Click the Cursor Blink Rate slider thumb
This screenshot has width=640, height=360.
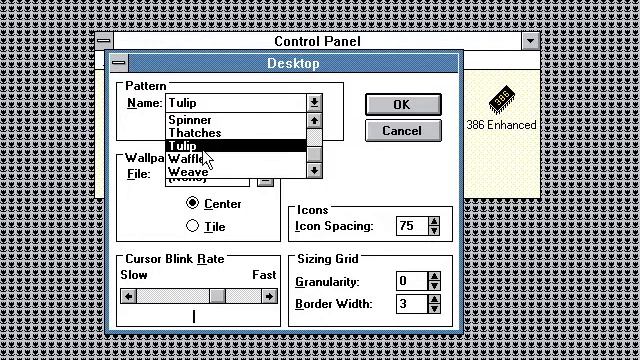pyautogui.click(x=217, y=296)
